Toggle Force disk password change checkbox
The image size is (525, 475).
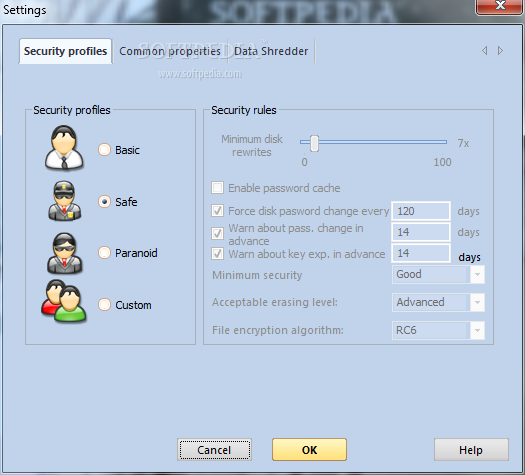pos(218,211)
